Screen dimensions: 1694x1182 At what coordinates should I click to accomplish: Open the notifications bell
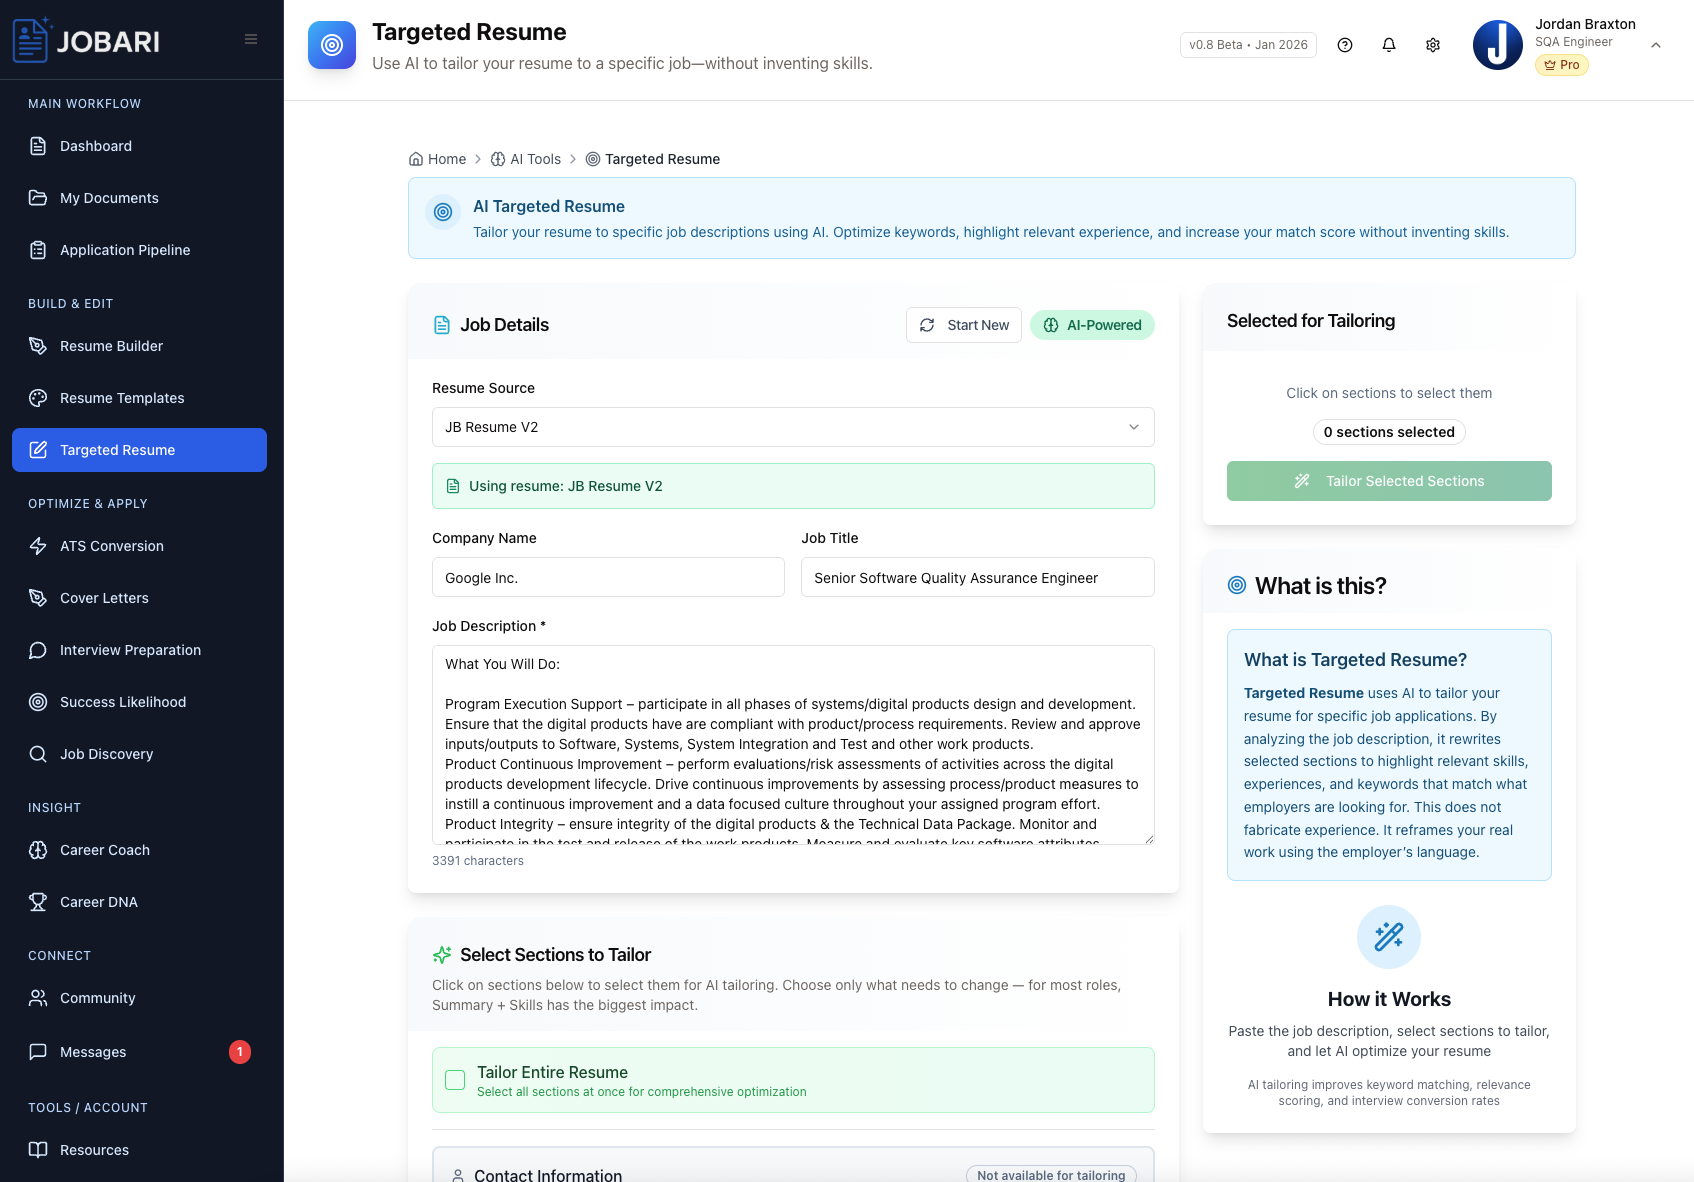tap(1388, 45)
